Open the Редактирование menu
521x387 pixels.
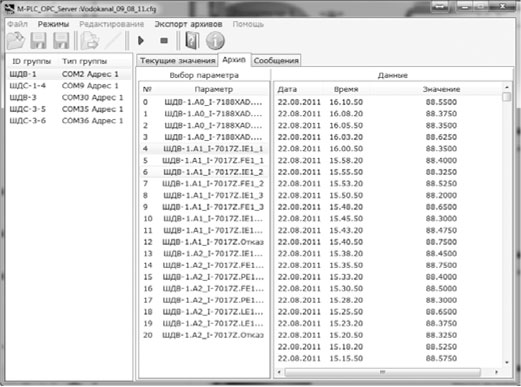[112, 24]
